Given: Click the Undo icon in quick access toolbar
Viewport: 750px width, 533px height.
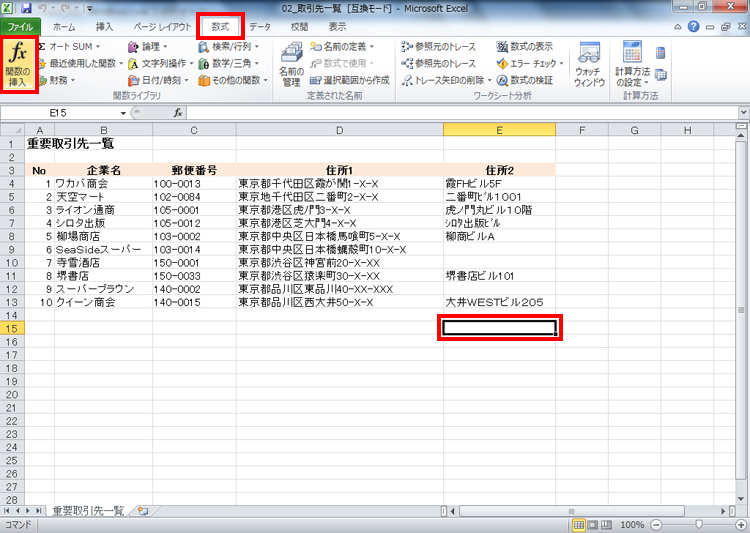Looking at the screenshot, I should pos(42,8).
